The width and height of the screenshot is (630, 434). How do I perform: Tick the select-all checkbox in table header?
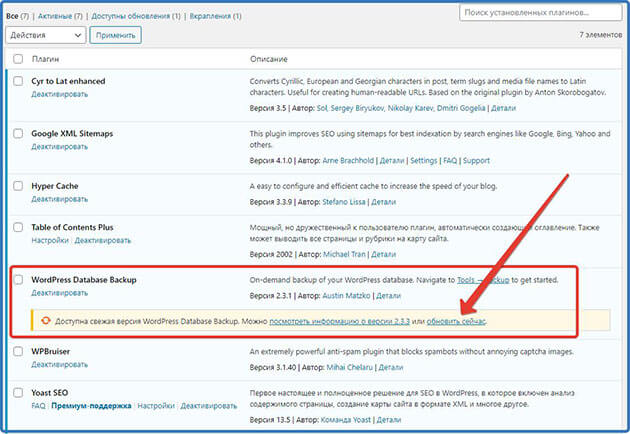click(x=18, y=59)
